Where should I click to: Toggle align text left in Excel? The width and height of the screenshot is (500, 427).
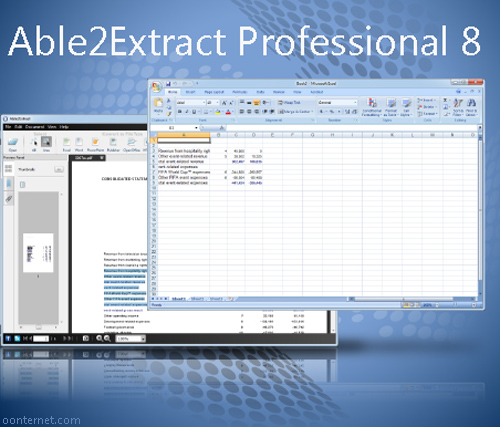tap(242, 111)
